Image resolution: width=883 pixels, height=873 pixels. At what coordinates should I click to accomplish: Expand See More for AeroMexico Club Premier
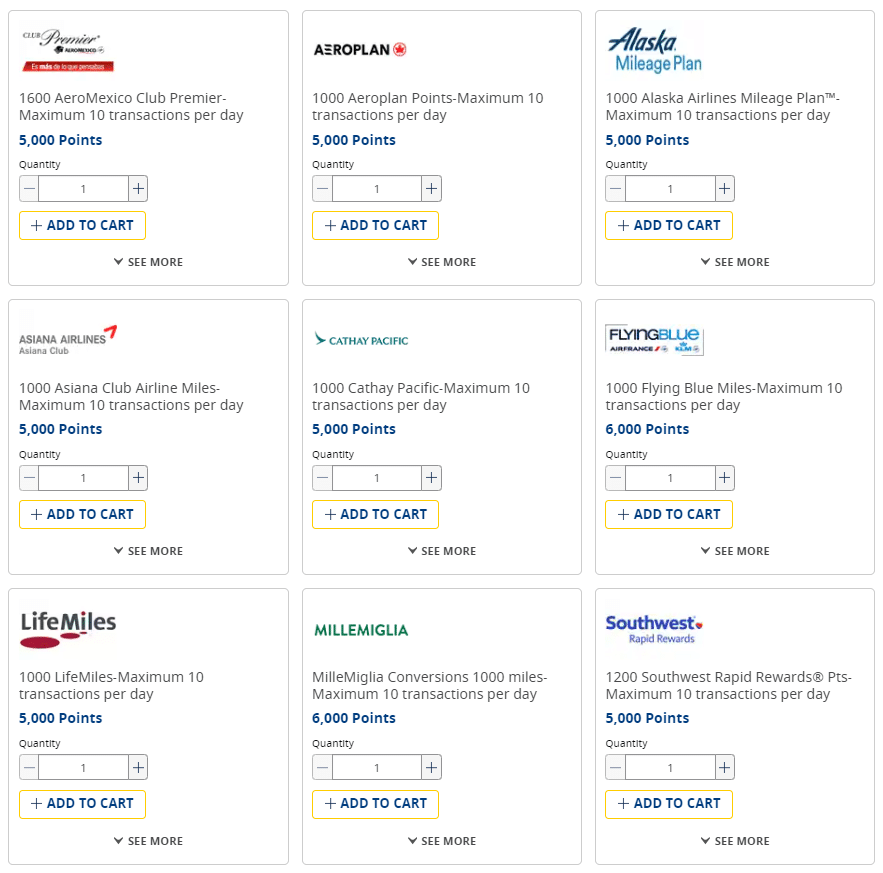pyautogui.click(x=148, y=262)
